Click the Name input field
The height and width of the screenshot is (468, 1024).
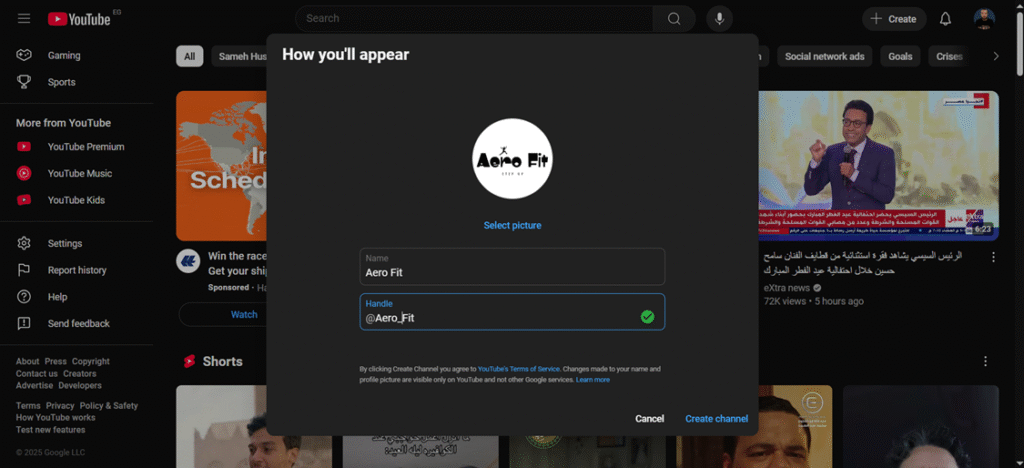pyautogui.click(x=512, y=266)
